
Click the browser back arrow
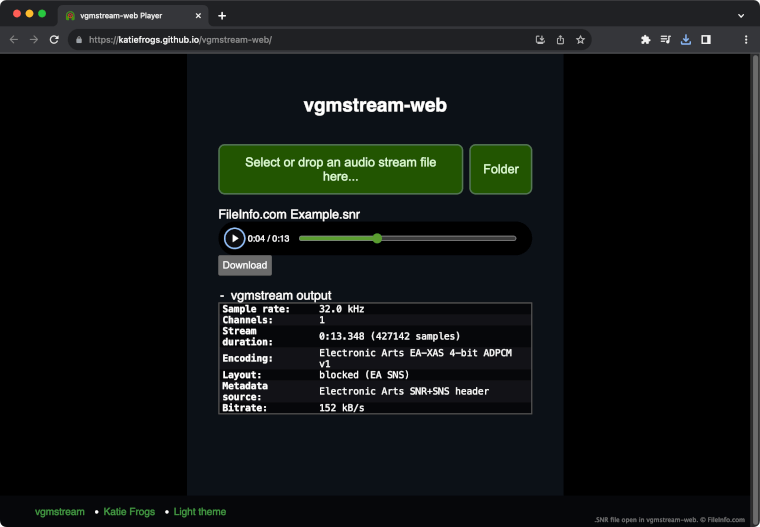(14, 40)
